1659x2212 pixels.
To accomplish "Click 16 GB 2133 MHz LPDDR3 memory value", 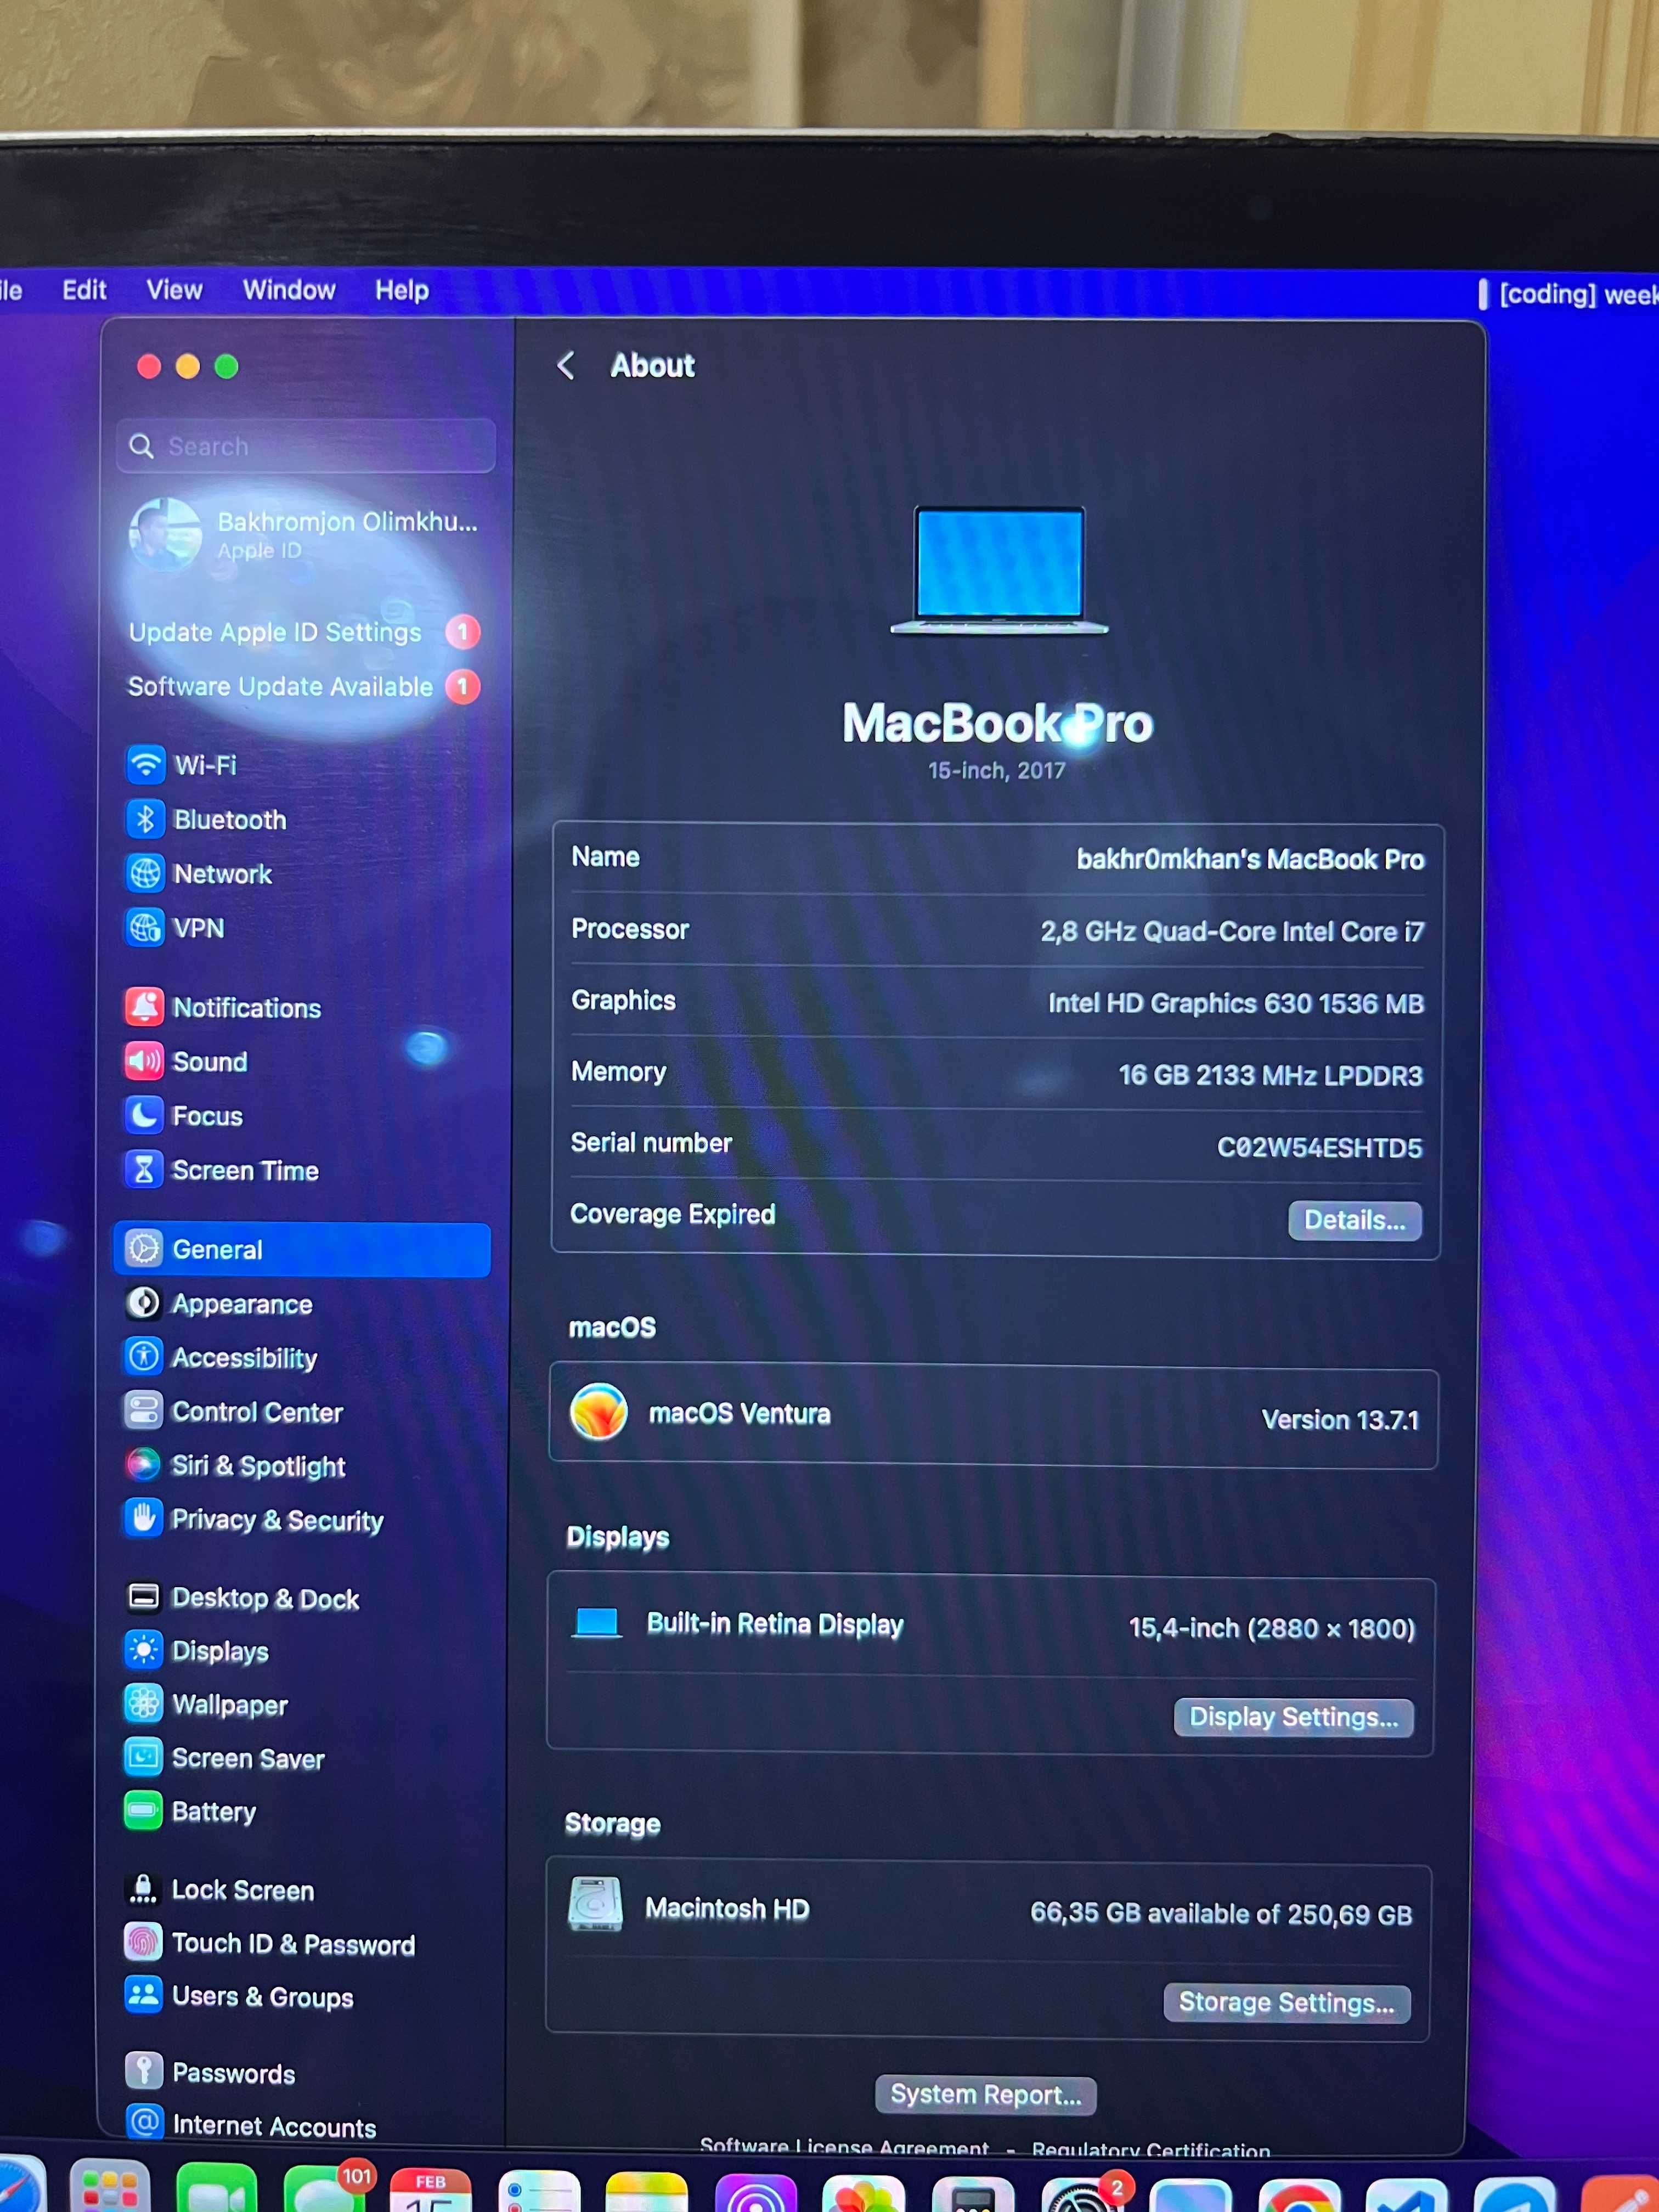I will click(1270, 1075).
